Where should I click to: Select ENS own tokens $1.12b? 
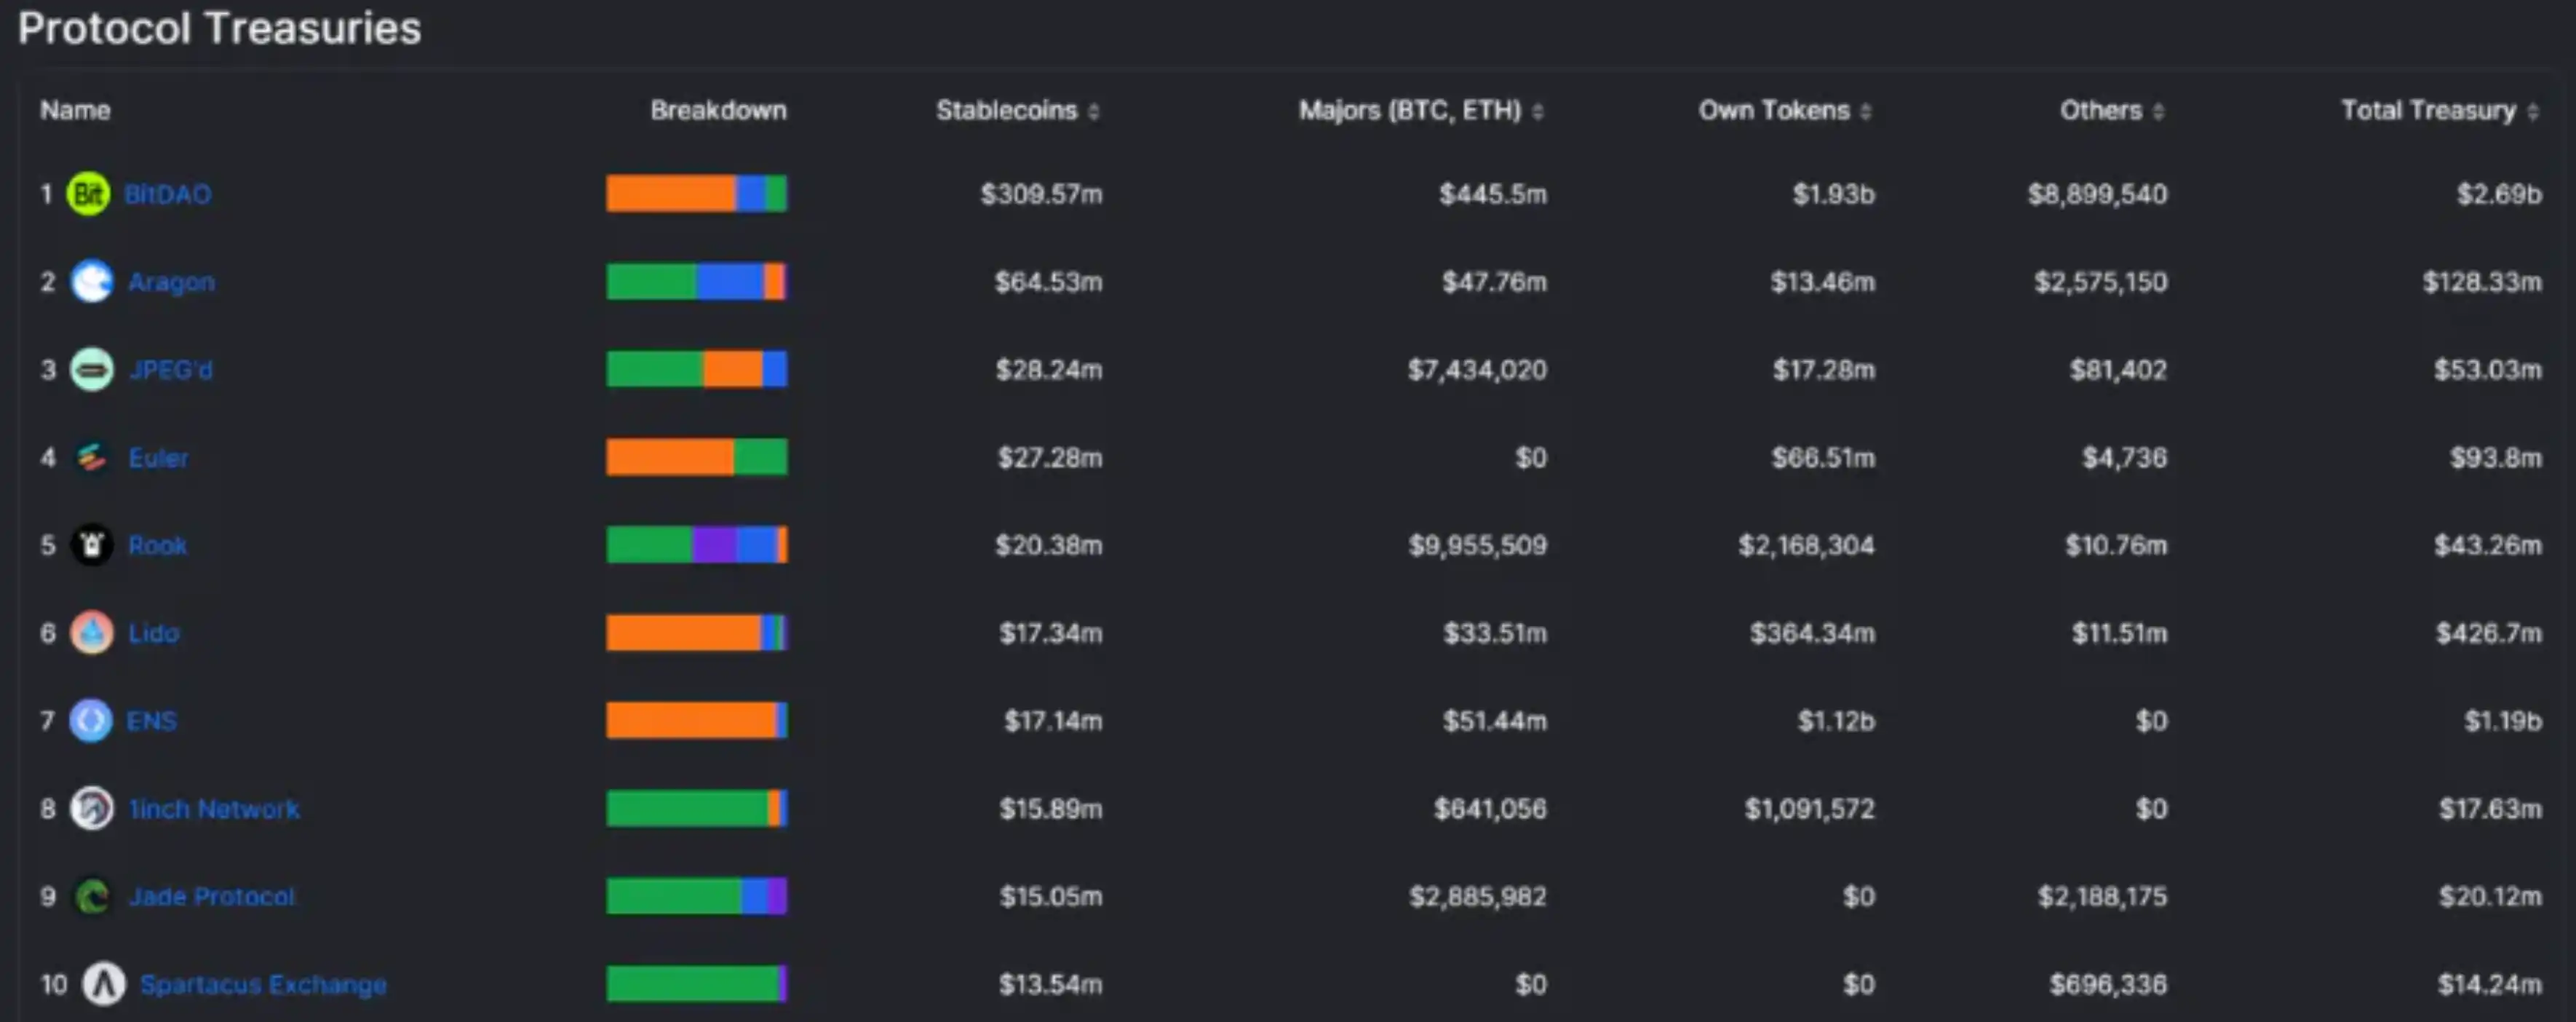pos(1836,721)
